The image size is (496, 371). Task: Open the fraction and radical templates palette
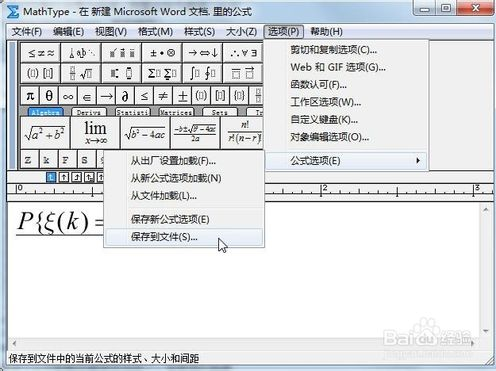coord(81,73)
